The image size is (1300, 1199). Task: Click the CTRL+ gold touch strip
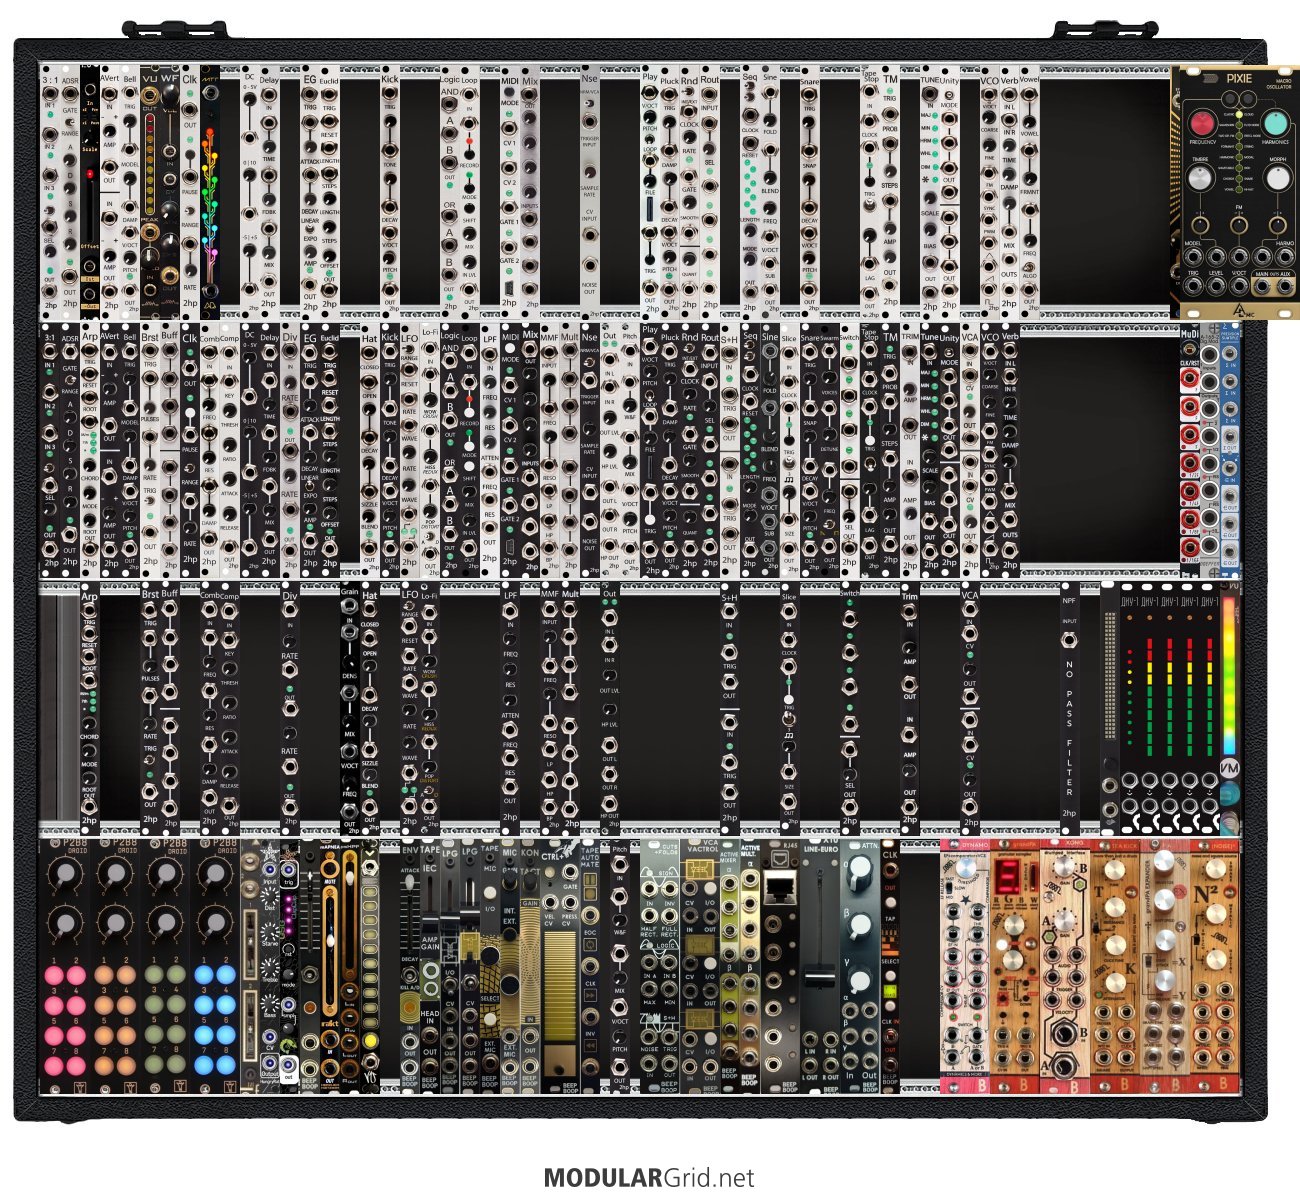(560, 986)
